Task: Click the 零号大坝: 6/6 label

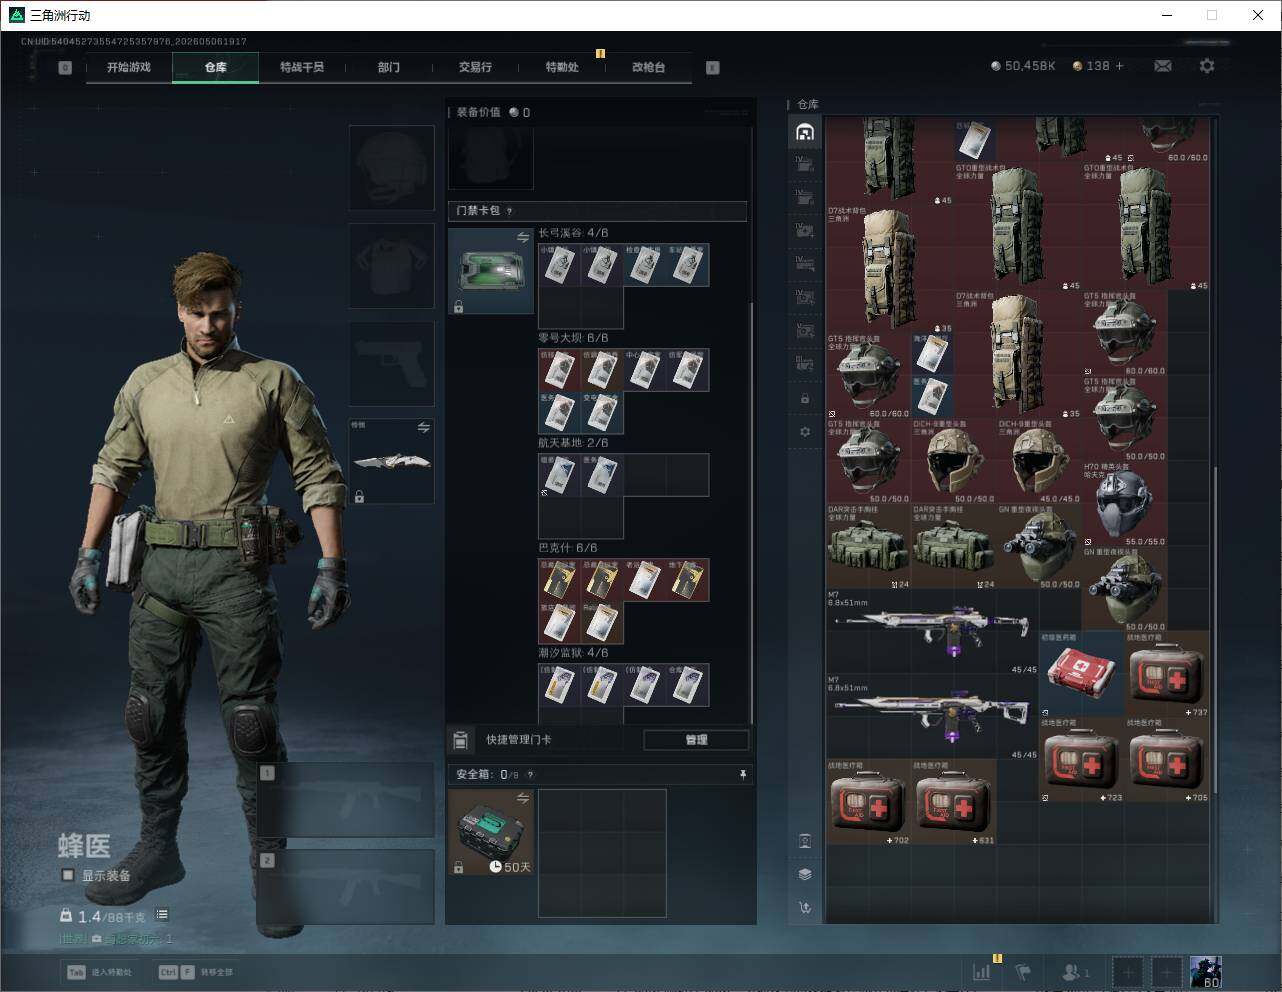Action: pos(573,338)
